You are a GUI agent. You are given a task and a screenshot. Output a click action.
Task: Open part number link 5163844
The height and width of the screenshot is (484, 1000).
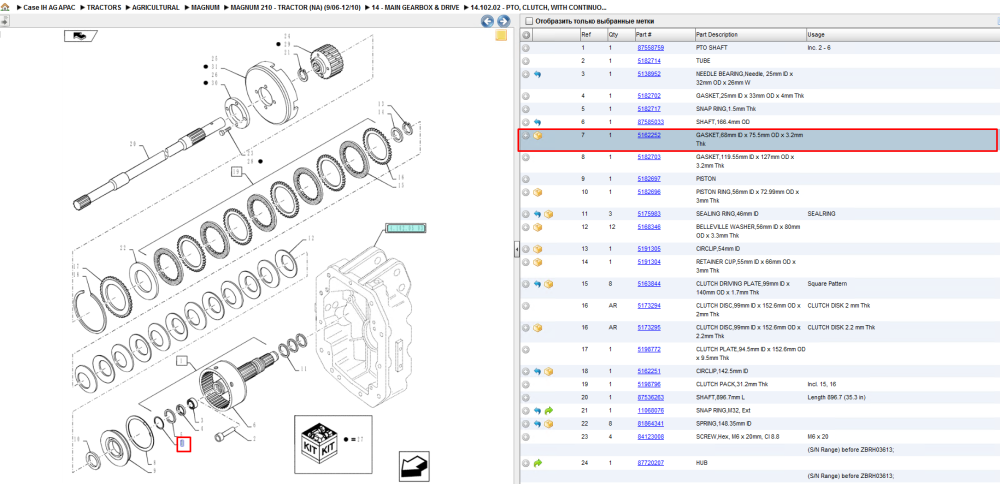(649, 284)
